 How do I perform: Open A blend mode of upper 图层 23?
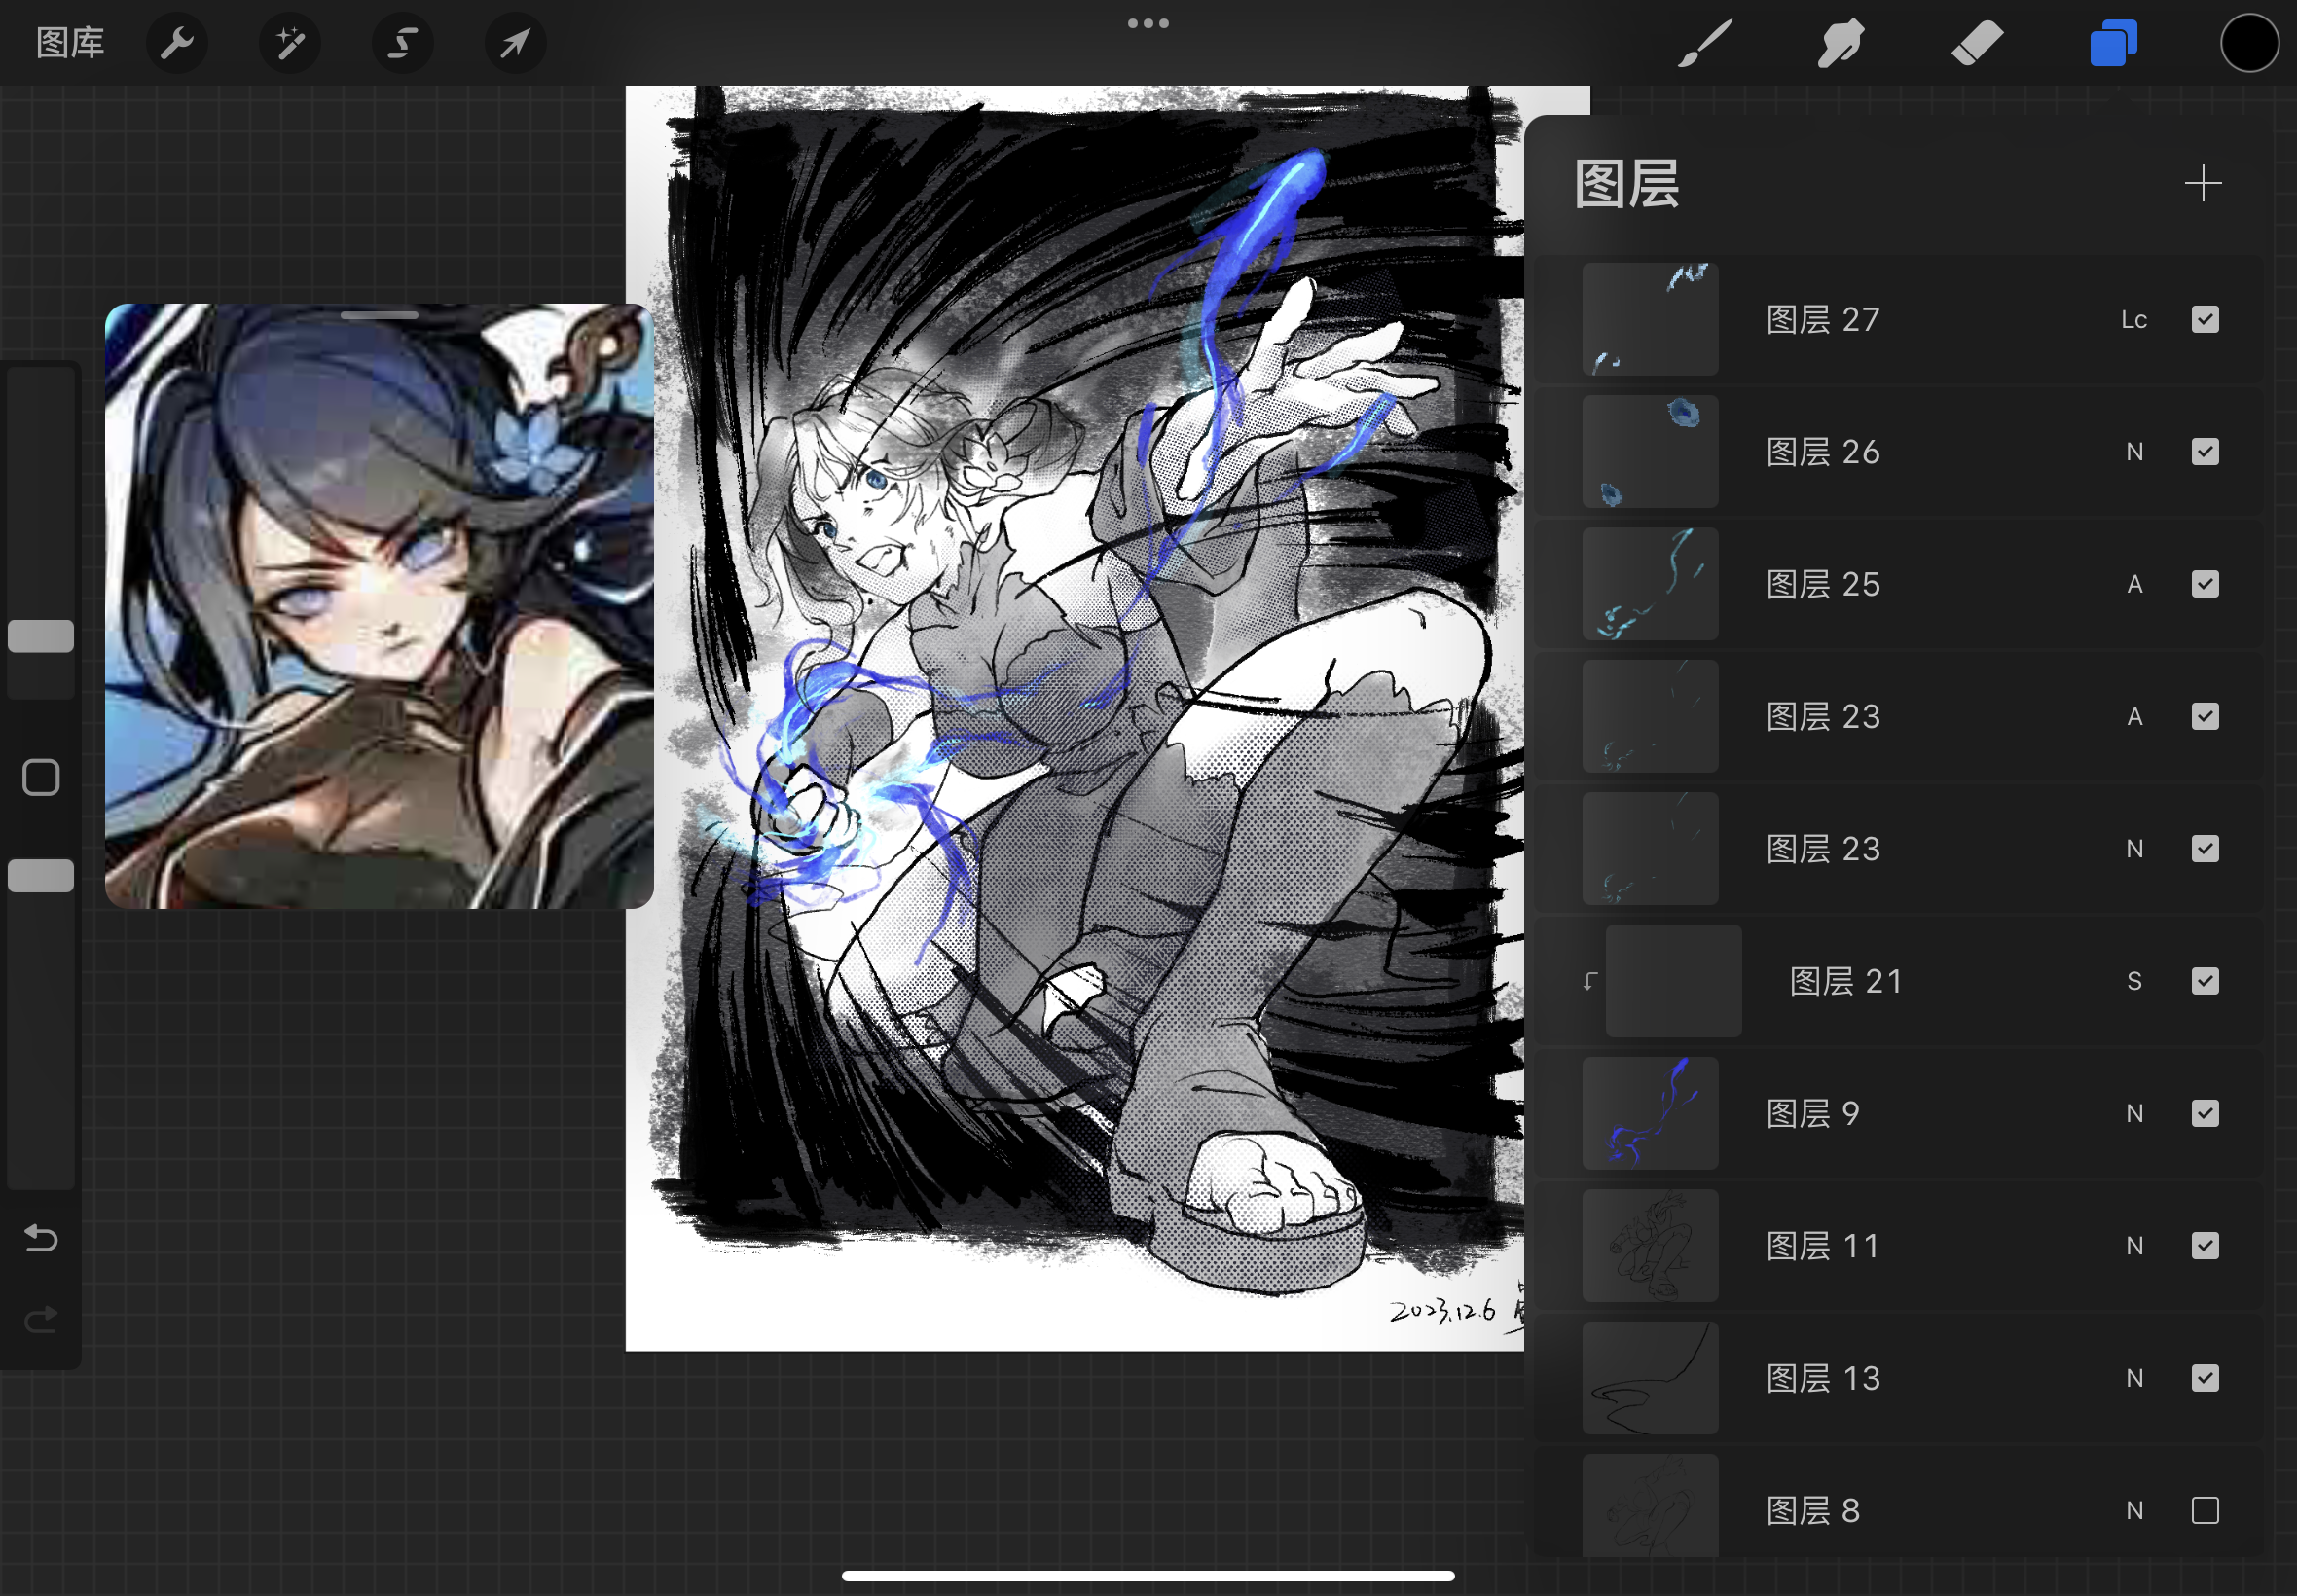(2134, 717)
